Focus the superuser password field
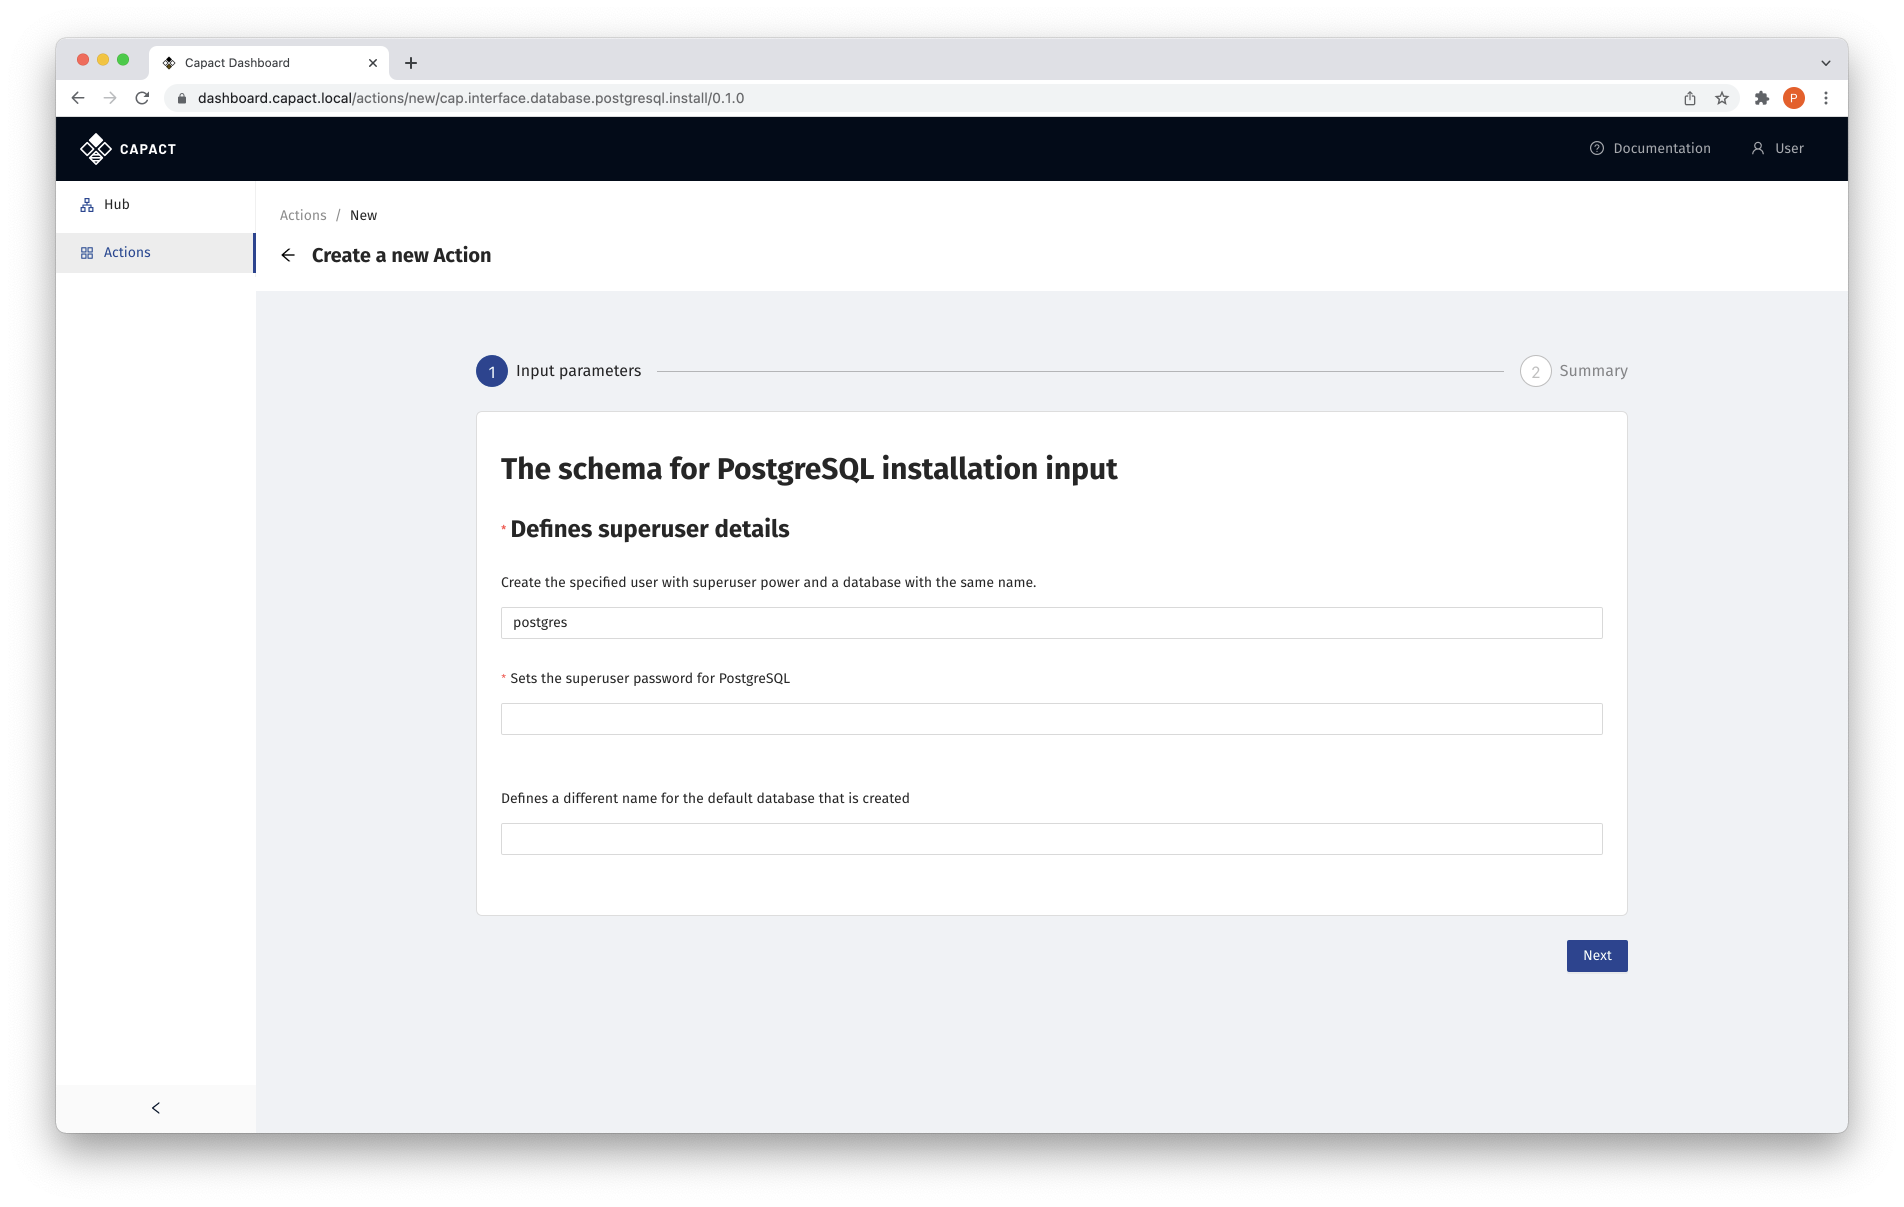The width and height of the screenshot is (1904, 1207). (x=1051, y=718)
